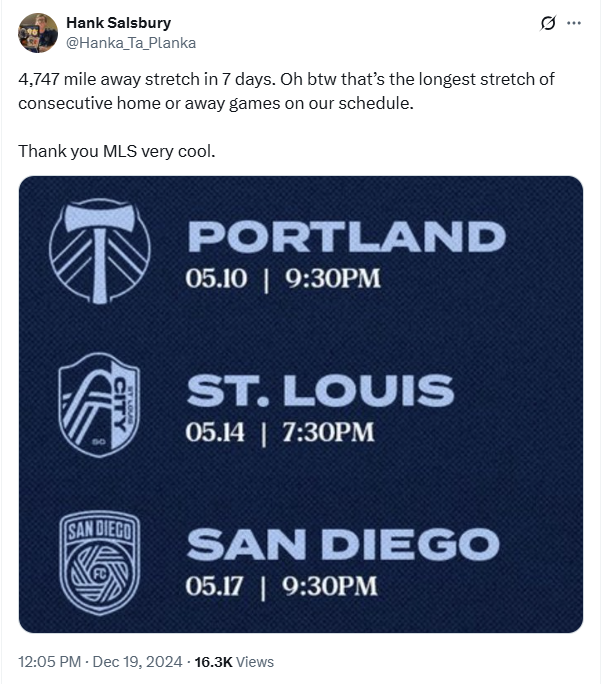Viewport: 616px width, 684px height.
Task: Click the Hank Salsbury display name
Action: pyautogui.click(x=116, y=23)
